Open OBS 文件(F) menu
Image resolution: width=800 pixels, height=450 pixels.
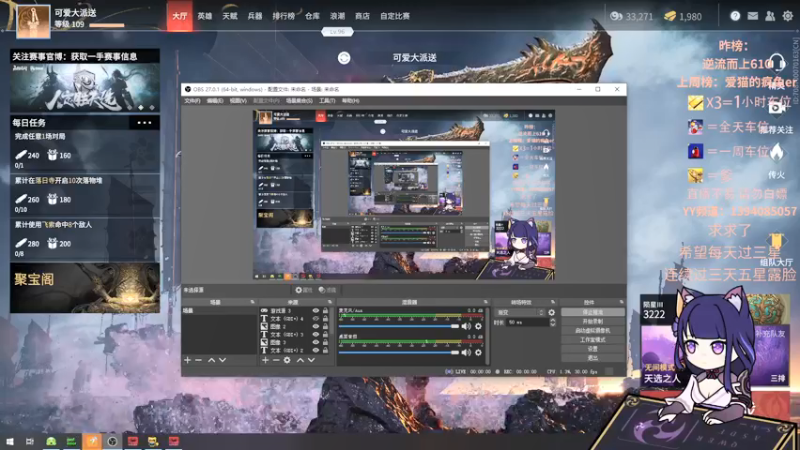192,101
